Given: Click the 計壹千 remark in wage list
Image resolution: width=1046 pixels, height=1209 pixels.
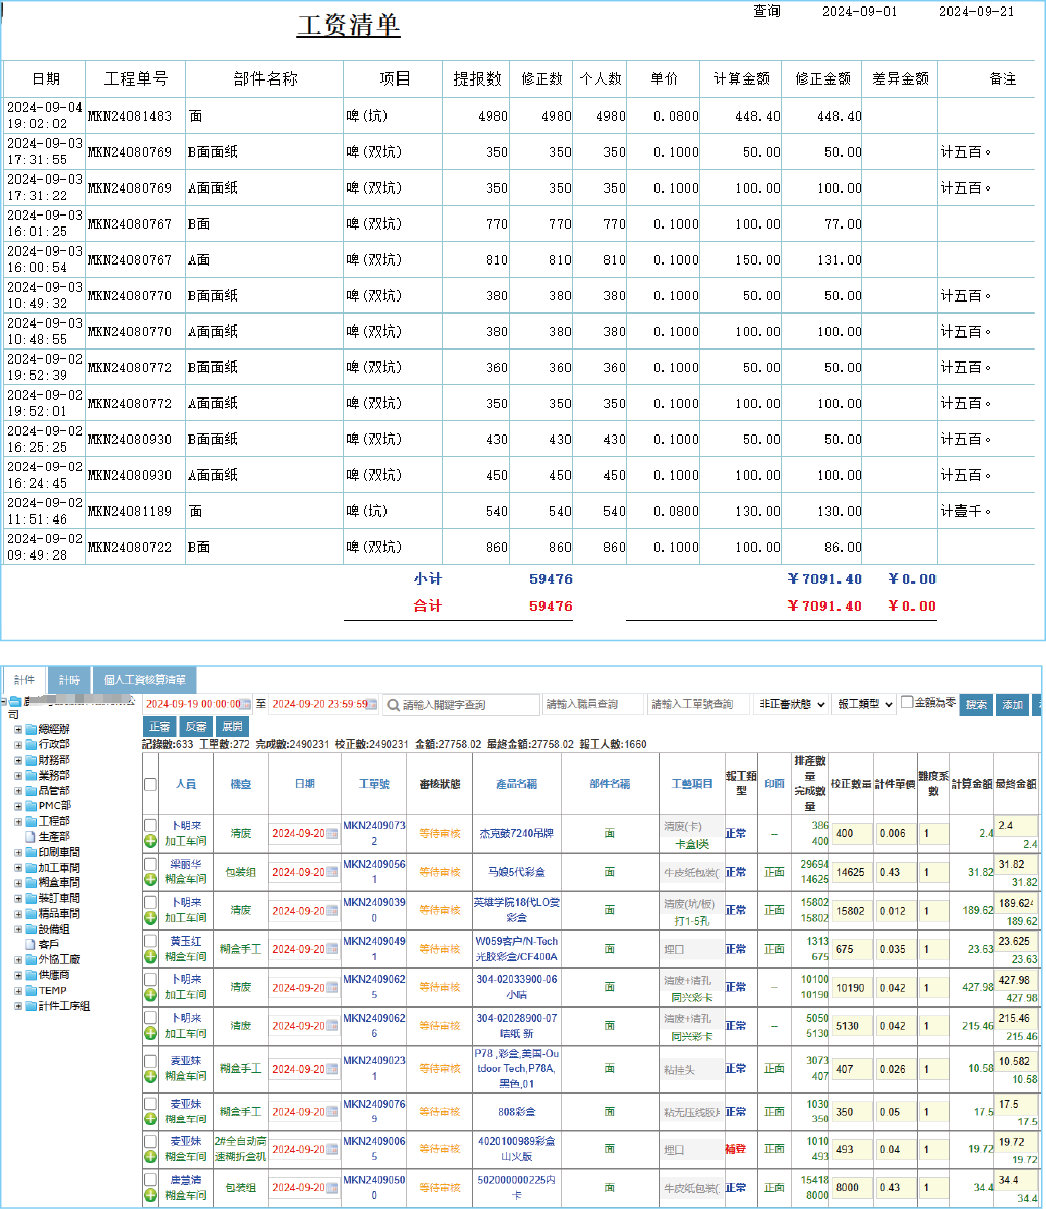Looking at the screenshot, I should tap(966, 511).
